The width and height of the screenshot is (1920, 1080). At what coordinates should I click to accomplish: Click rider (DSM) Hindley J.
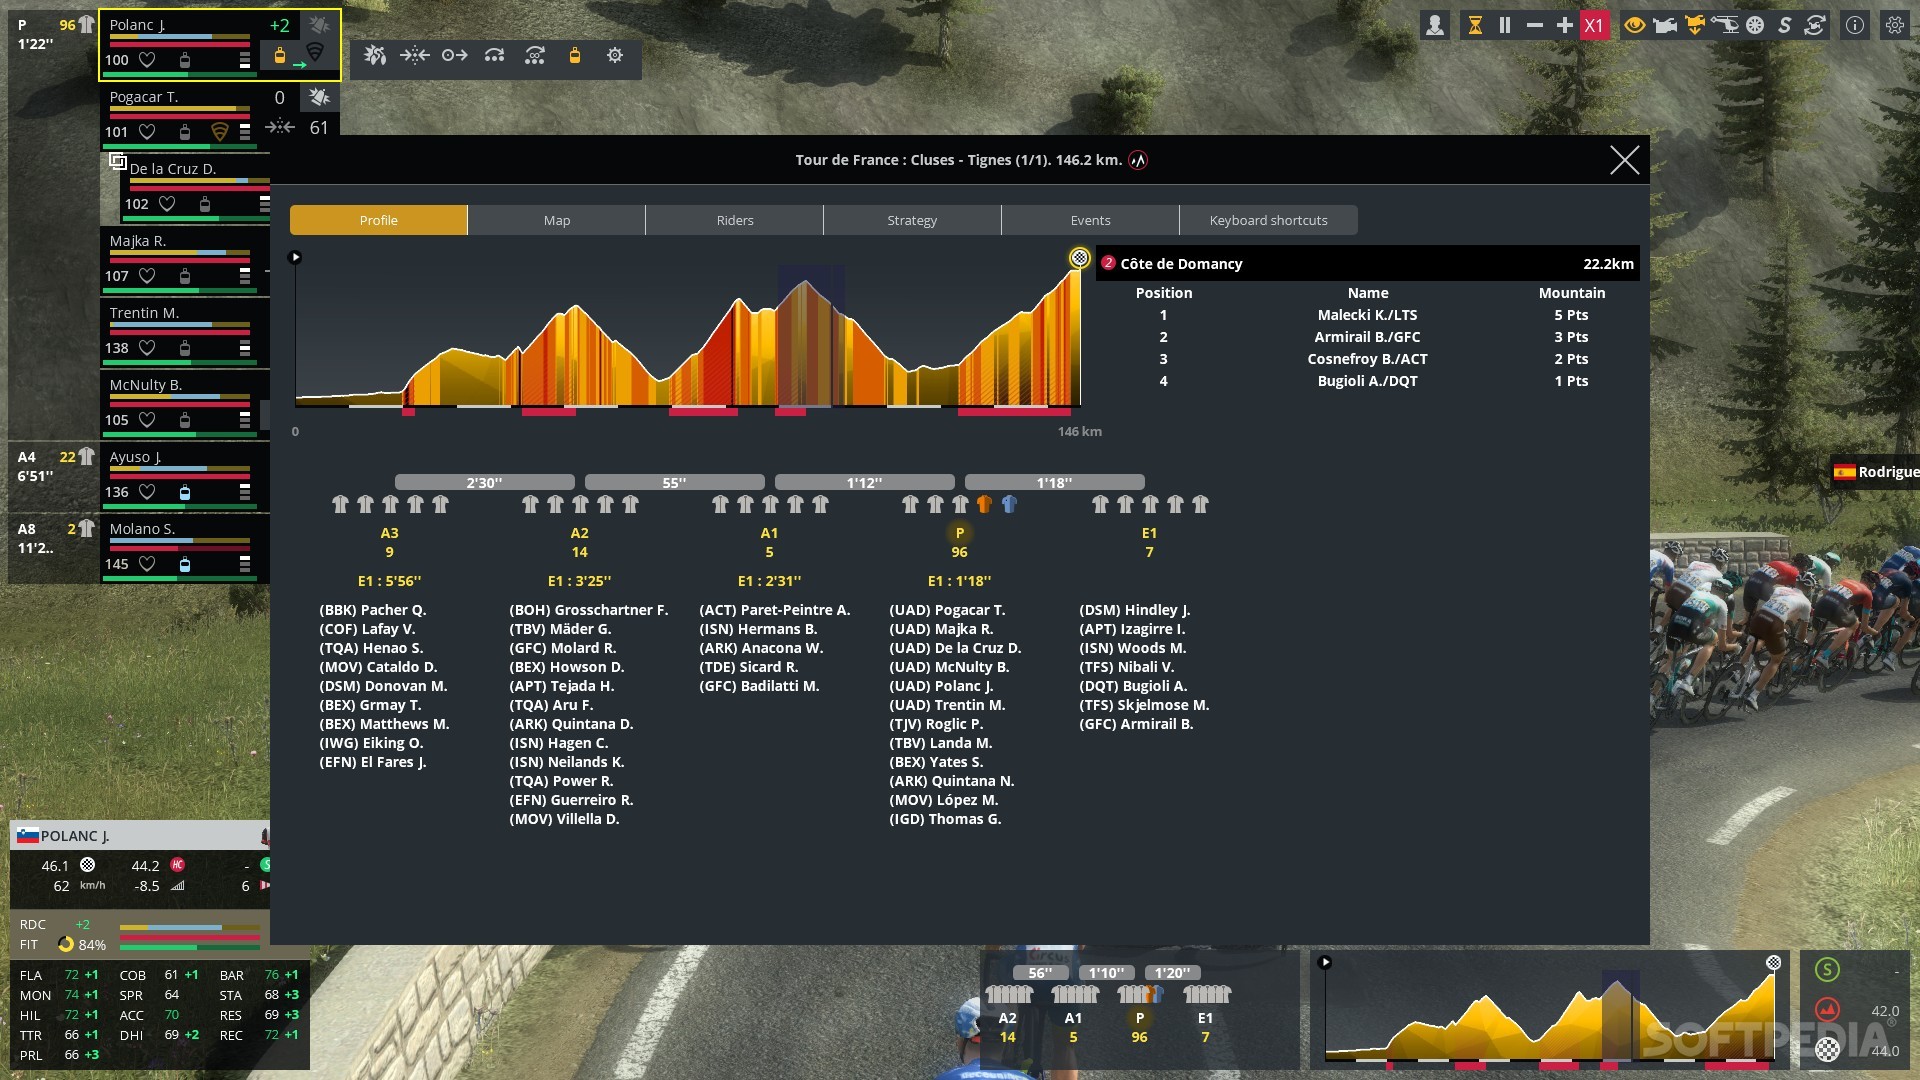1134,610
